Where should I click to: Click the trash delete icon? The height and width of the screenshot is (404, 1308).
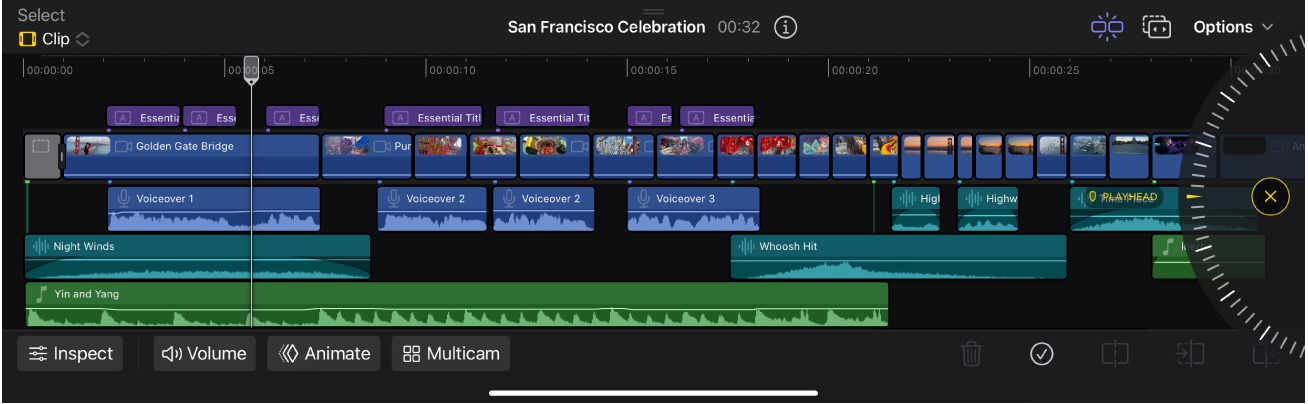971,353
